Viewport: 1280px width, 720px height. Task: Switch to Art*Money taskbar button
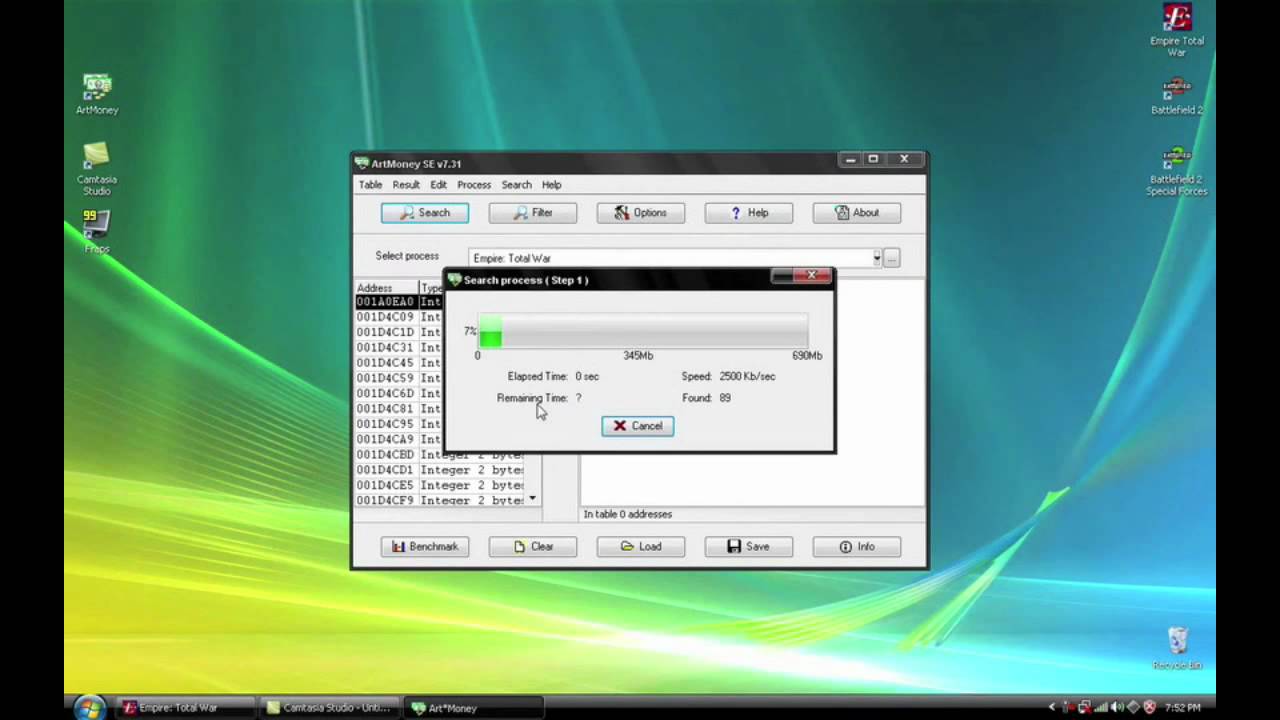[x=474, y=707]
